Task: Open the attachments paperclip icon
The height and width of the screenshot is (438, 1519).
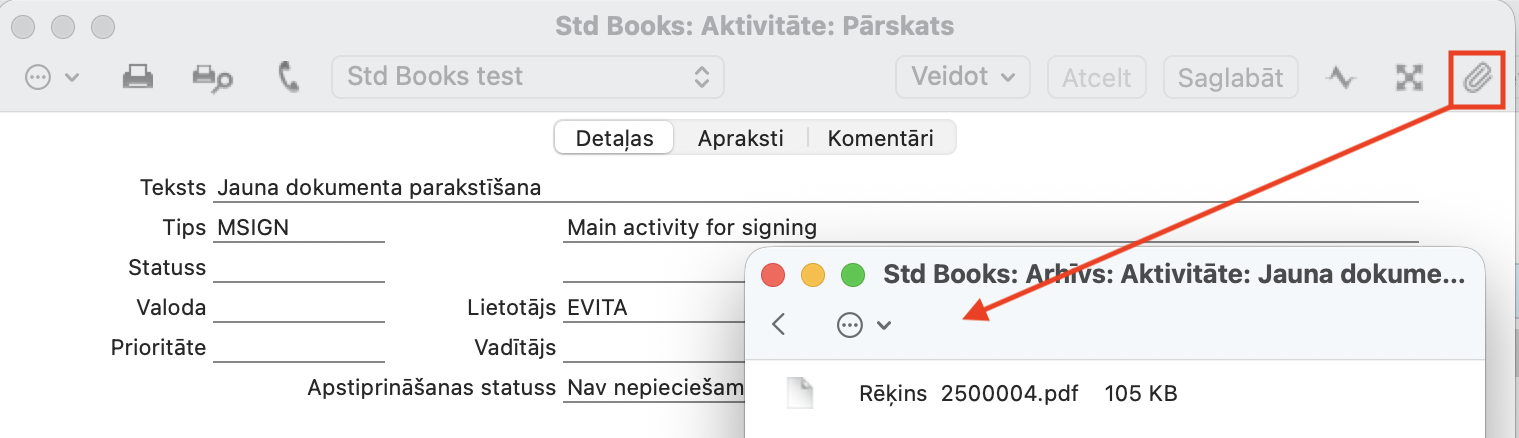Action: [x=1477, y=77]
